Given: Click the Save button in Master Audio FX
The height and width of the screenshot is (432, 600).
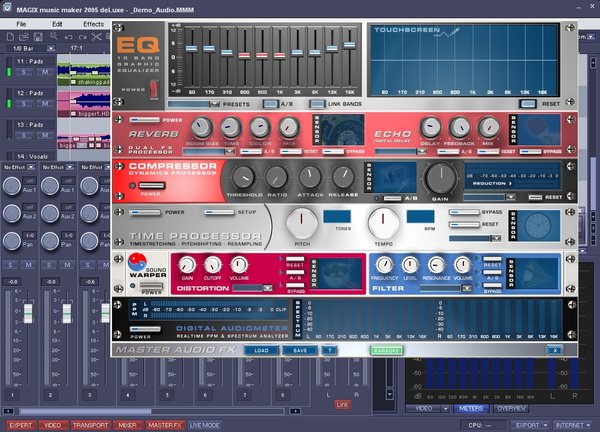Looking at the screenshot, I should pos(300,350).
